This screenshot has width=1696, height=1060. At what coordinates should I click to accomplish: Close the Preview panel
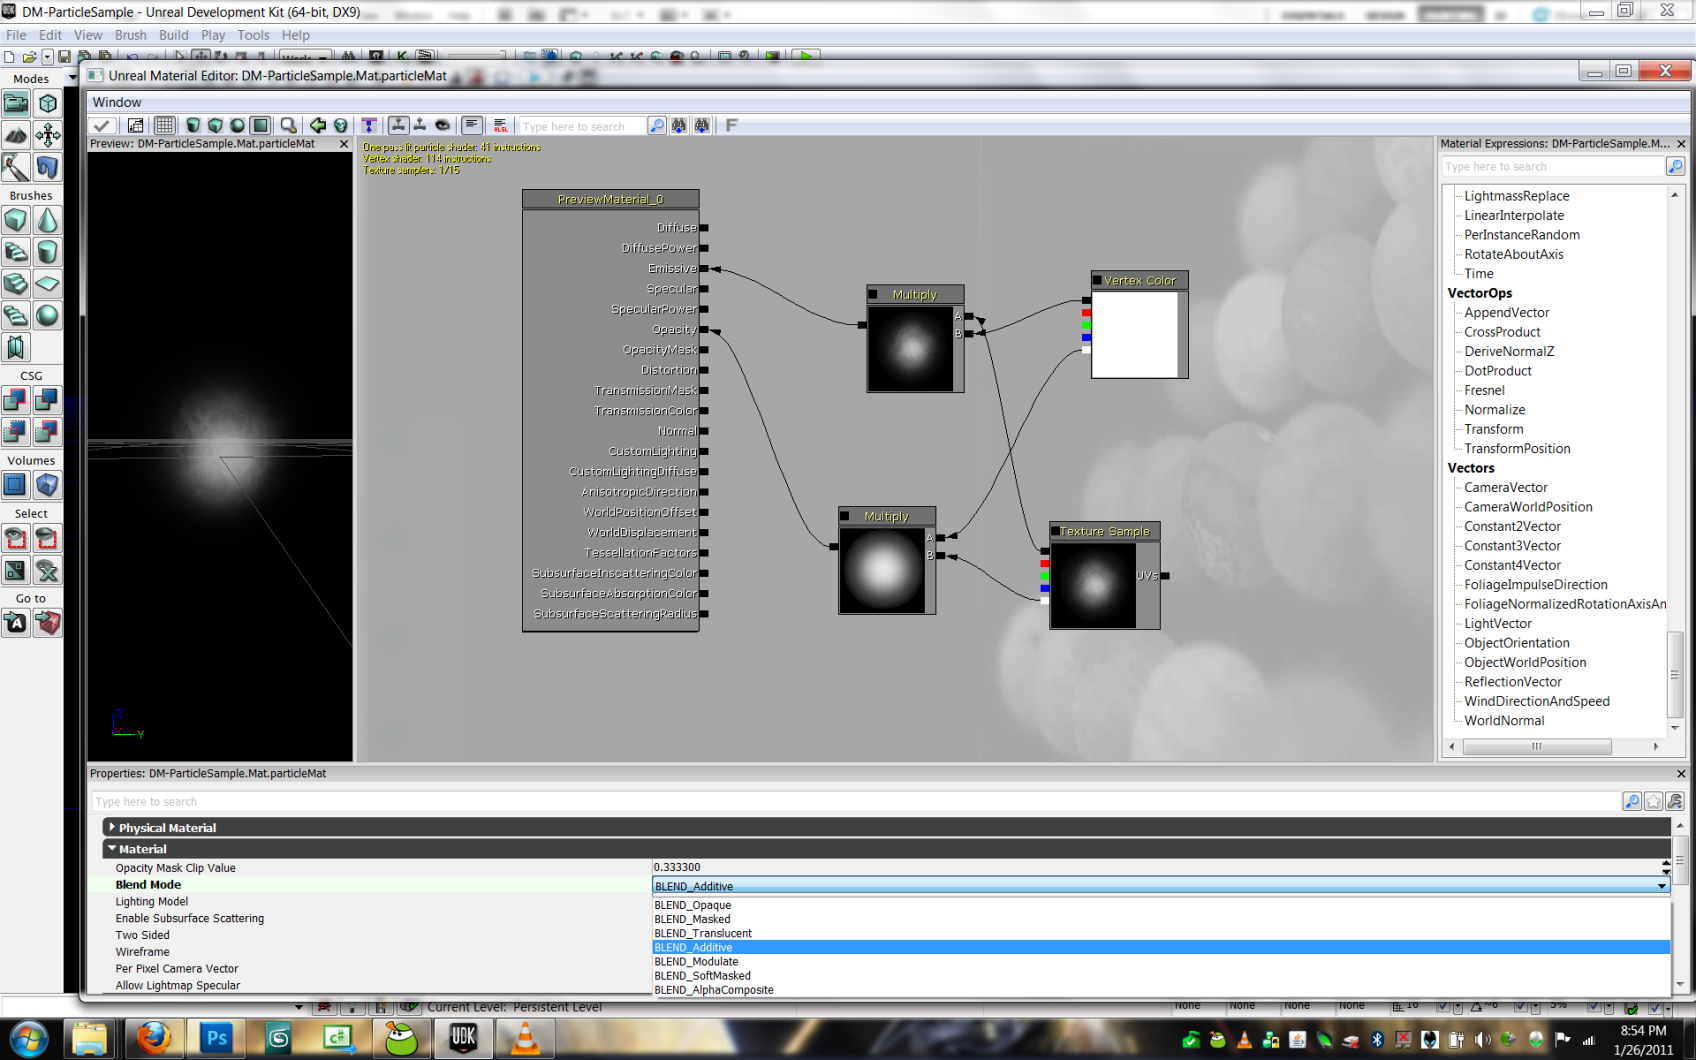click(x=344, y=144)
